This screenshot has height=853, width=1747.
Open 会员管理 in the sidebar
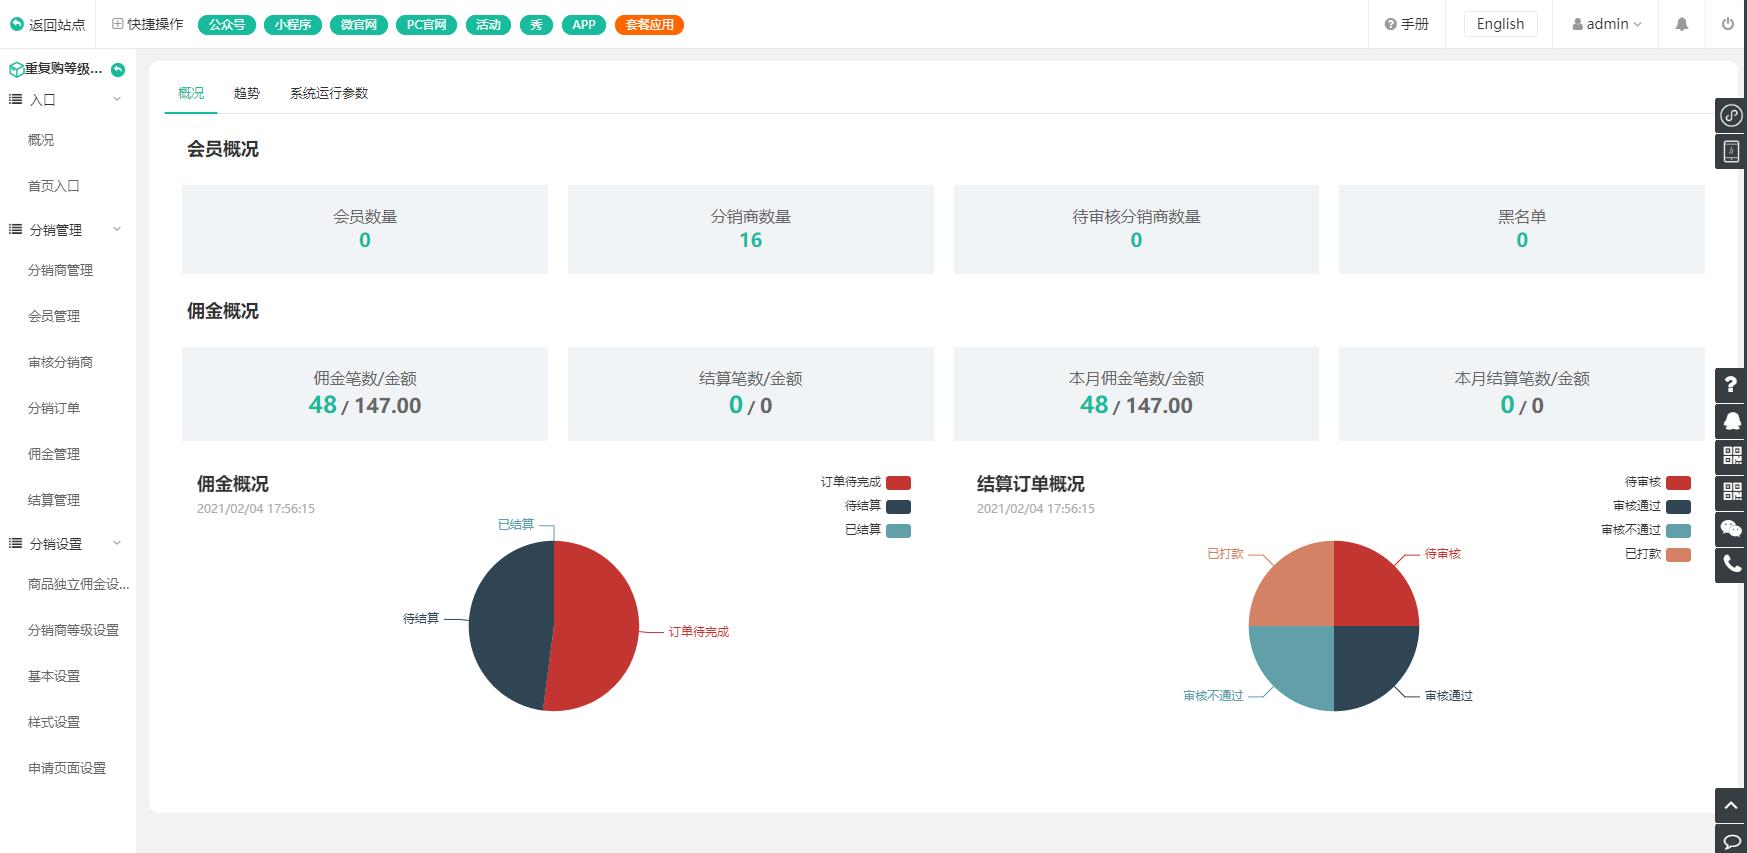pyautogui.click(x=54, y=316)
